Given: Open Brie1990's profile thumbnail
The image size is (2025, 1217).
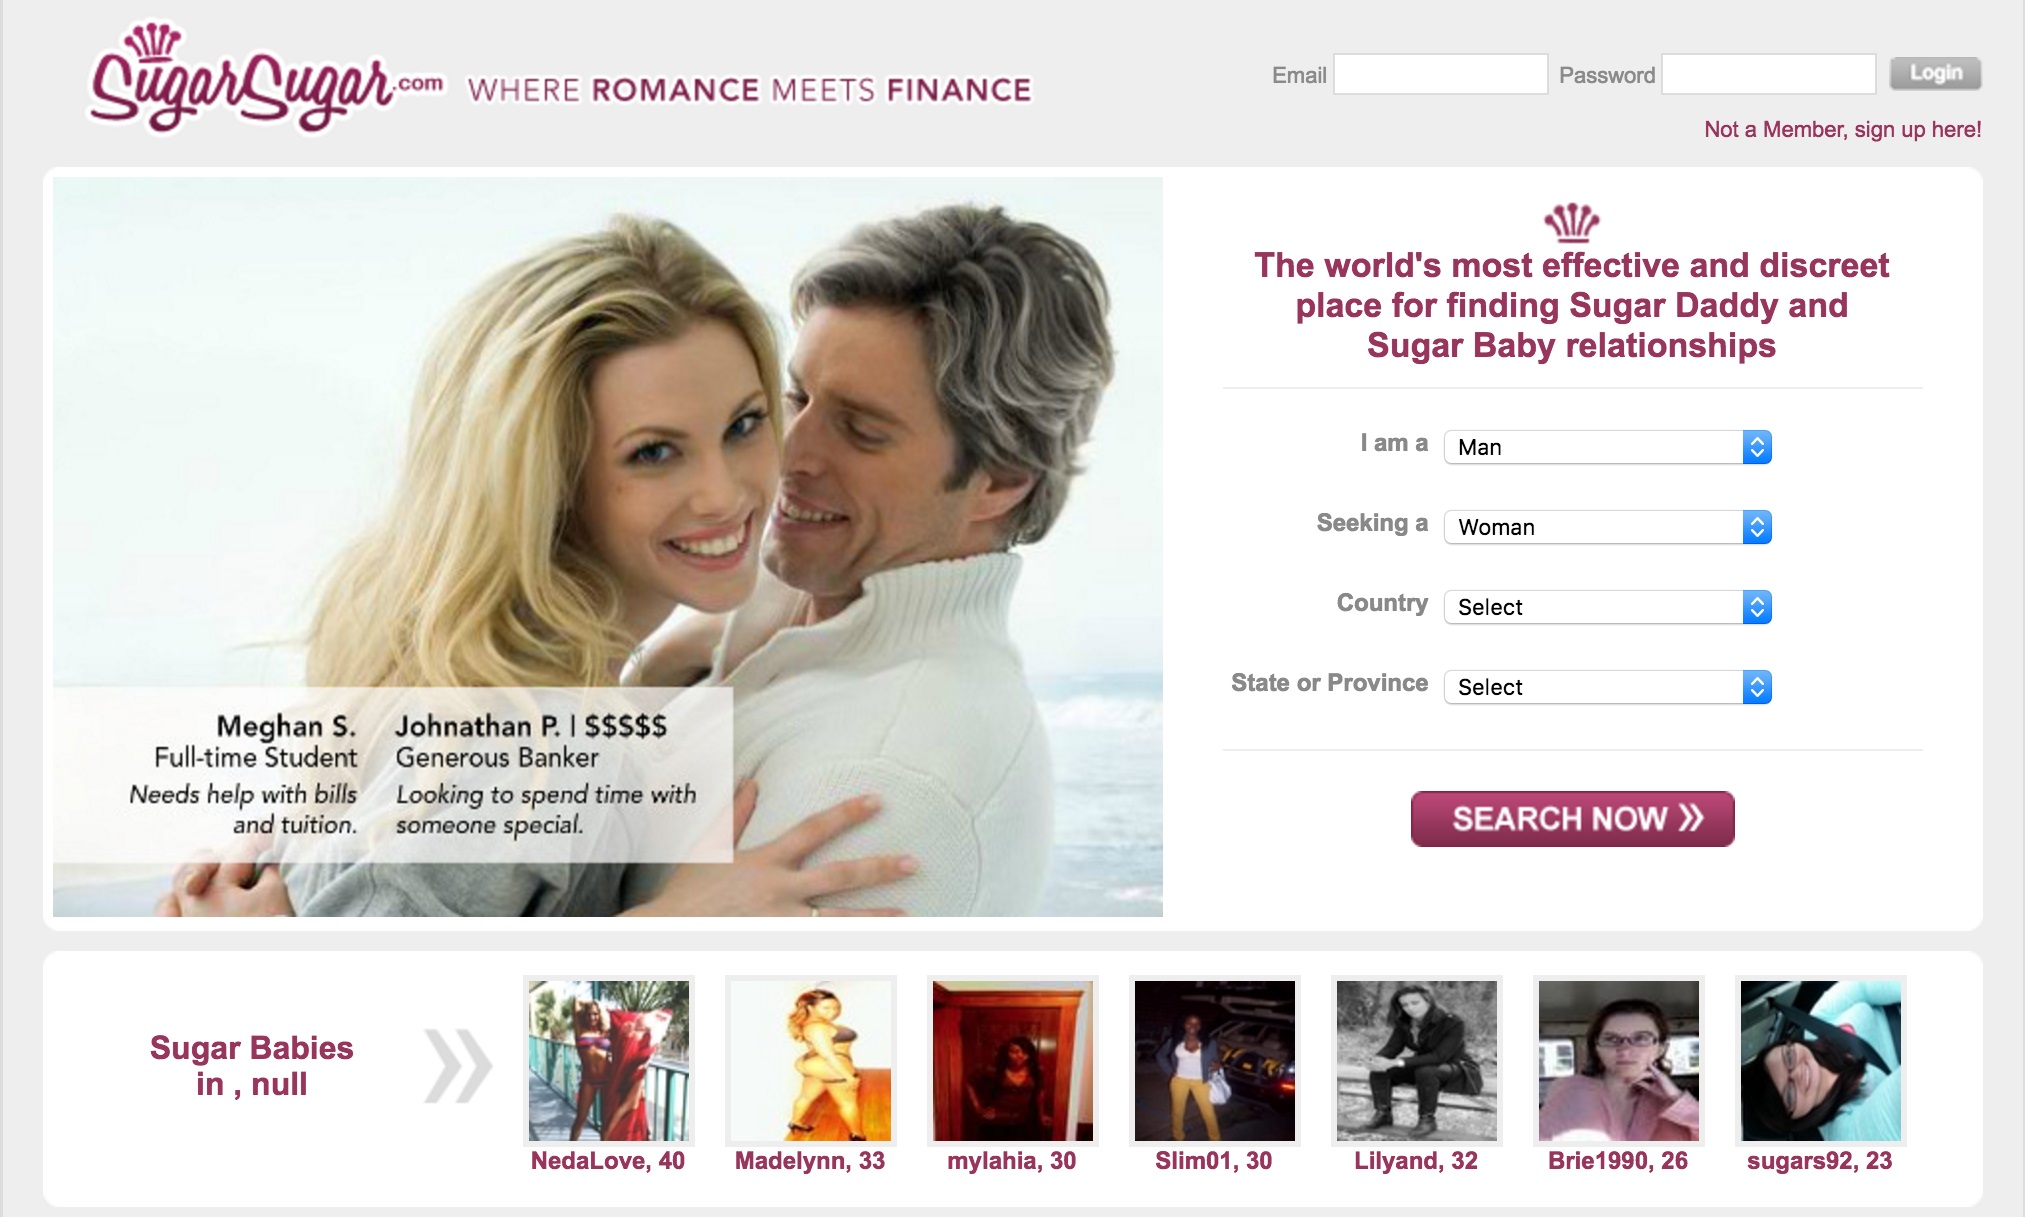Looking at the screenshot, I should (1618, 1061).
